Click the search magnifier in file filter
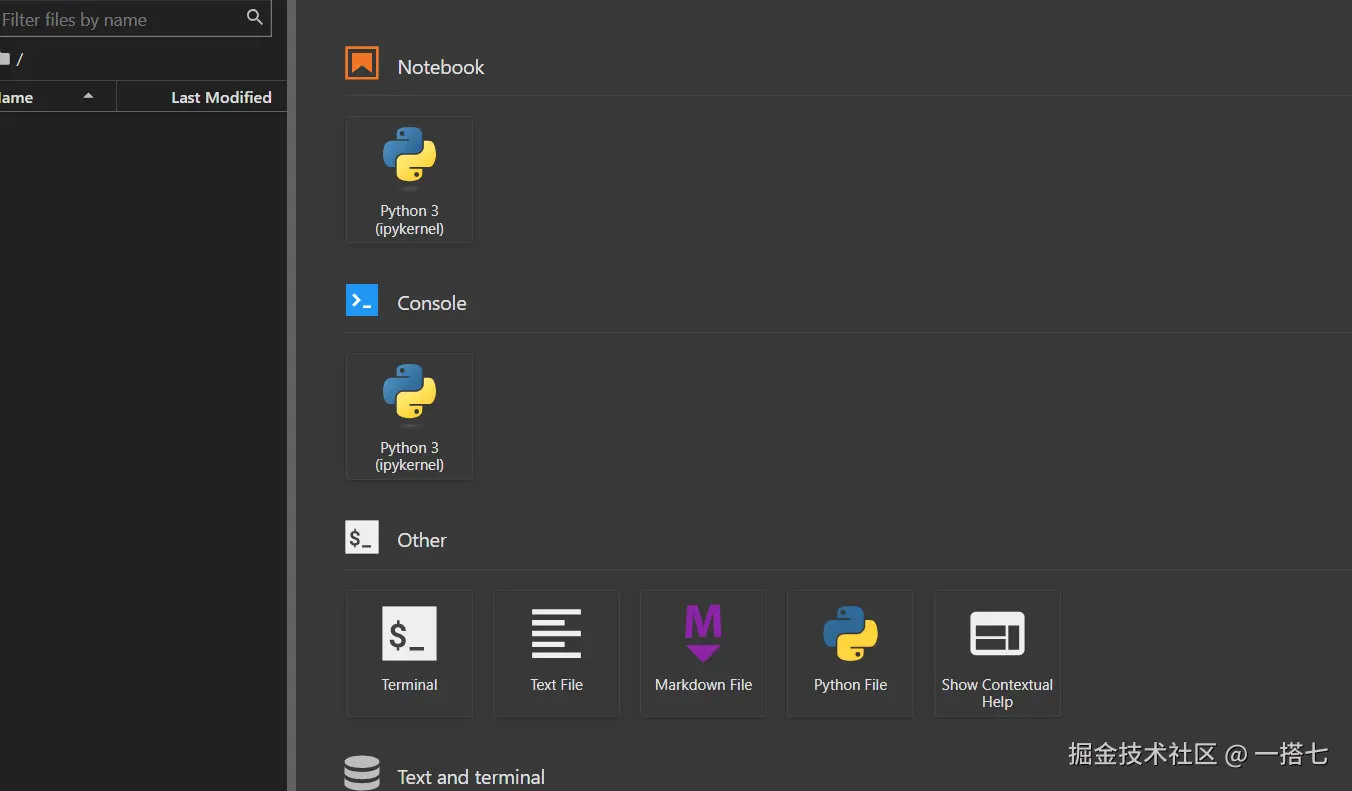The width and height of the screenshot is (1352, 791). tap(255, 17)
